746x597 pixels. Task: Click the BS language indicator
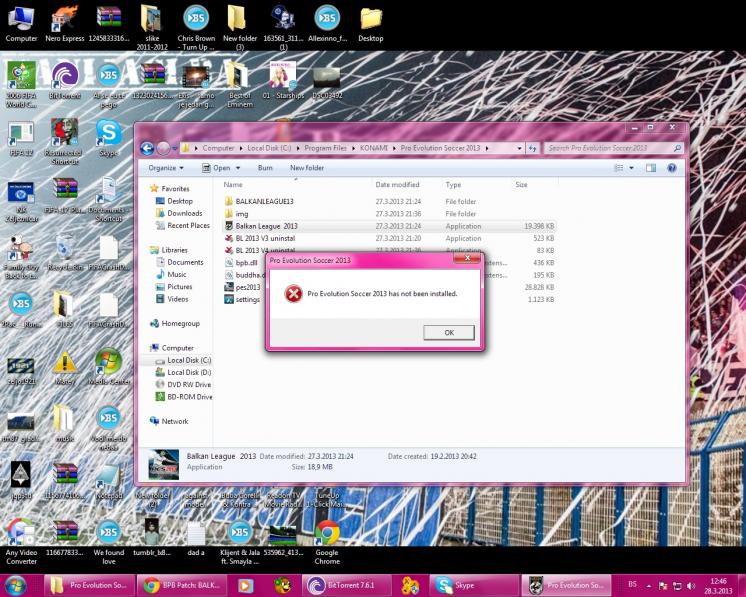pyautogui.click(x=632, y=584)
